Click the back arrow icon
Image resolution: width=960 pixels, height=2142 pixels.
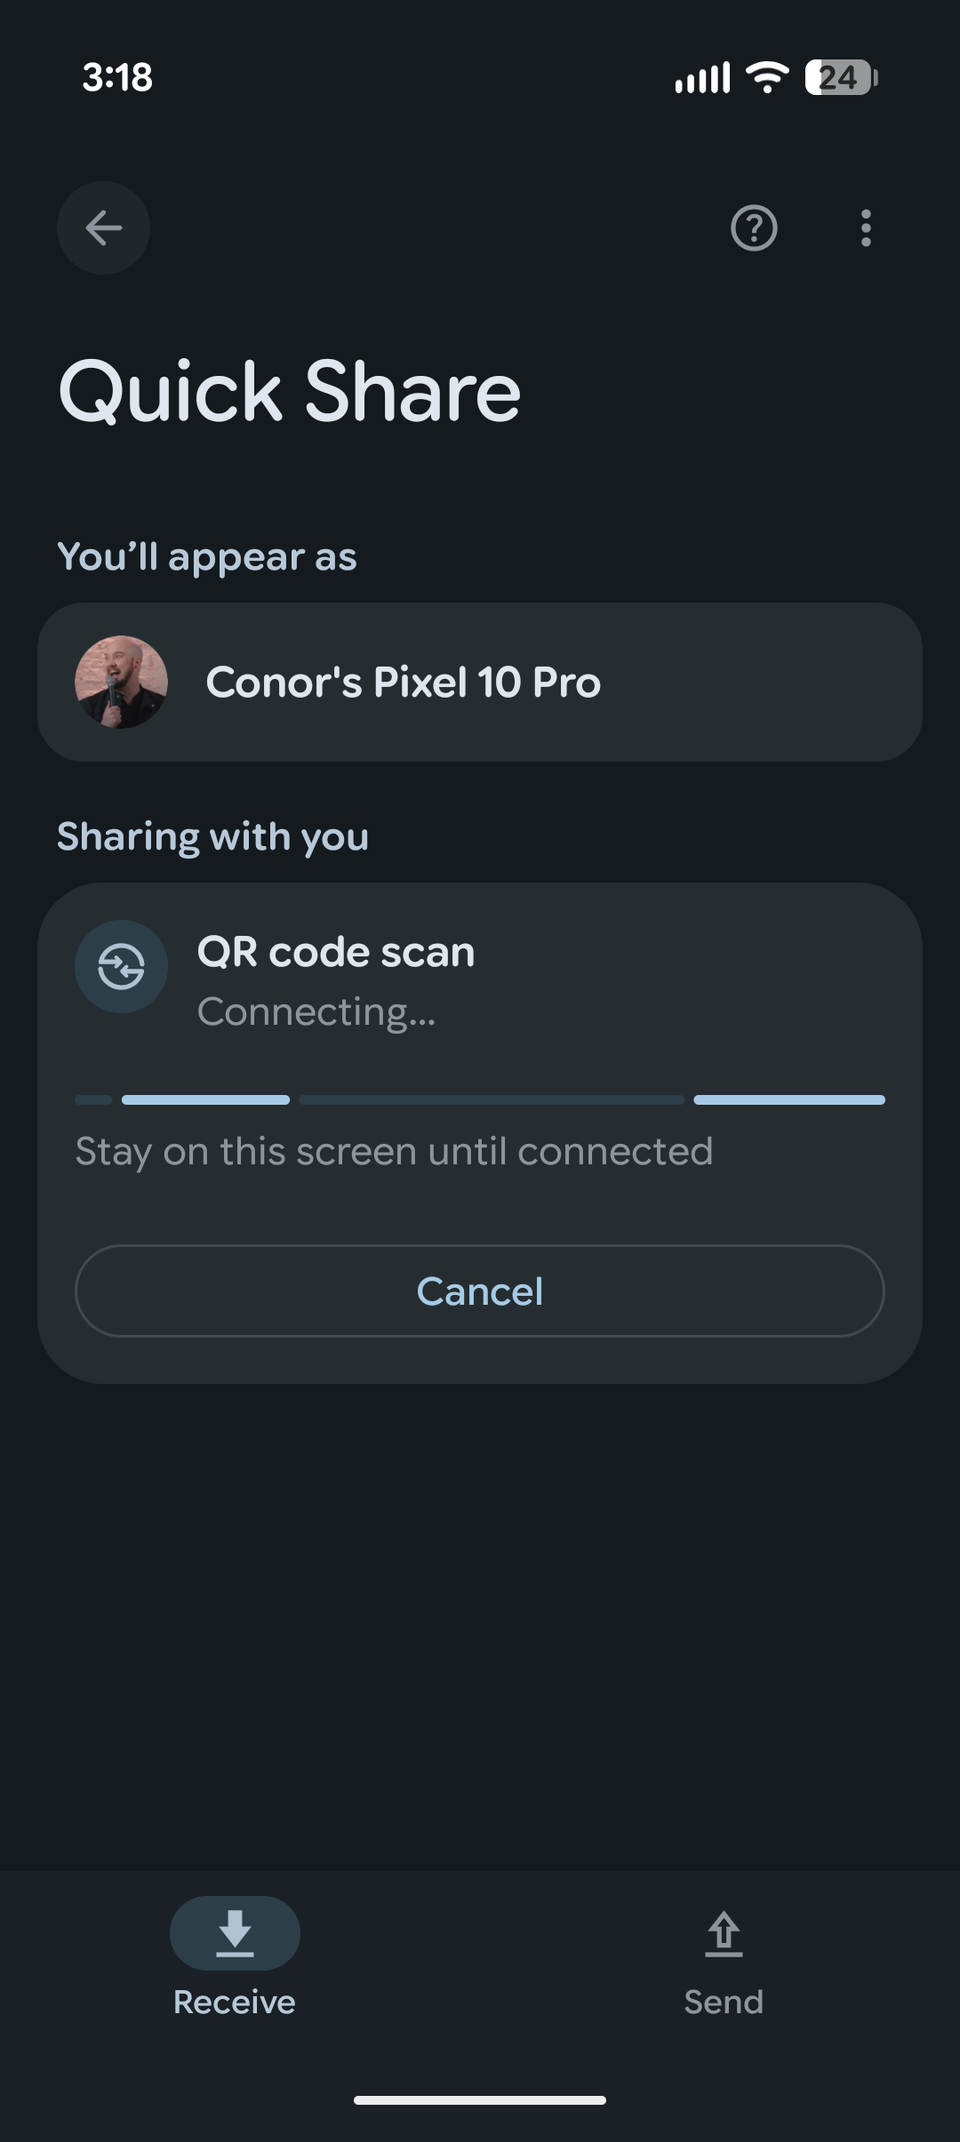click(103, 228)
